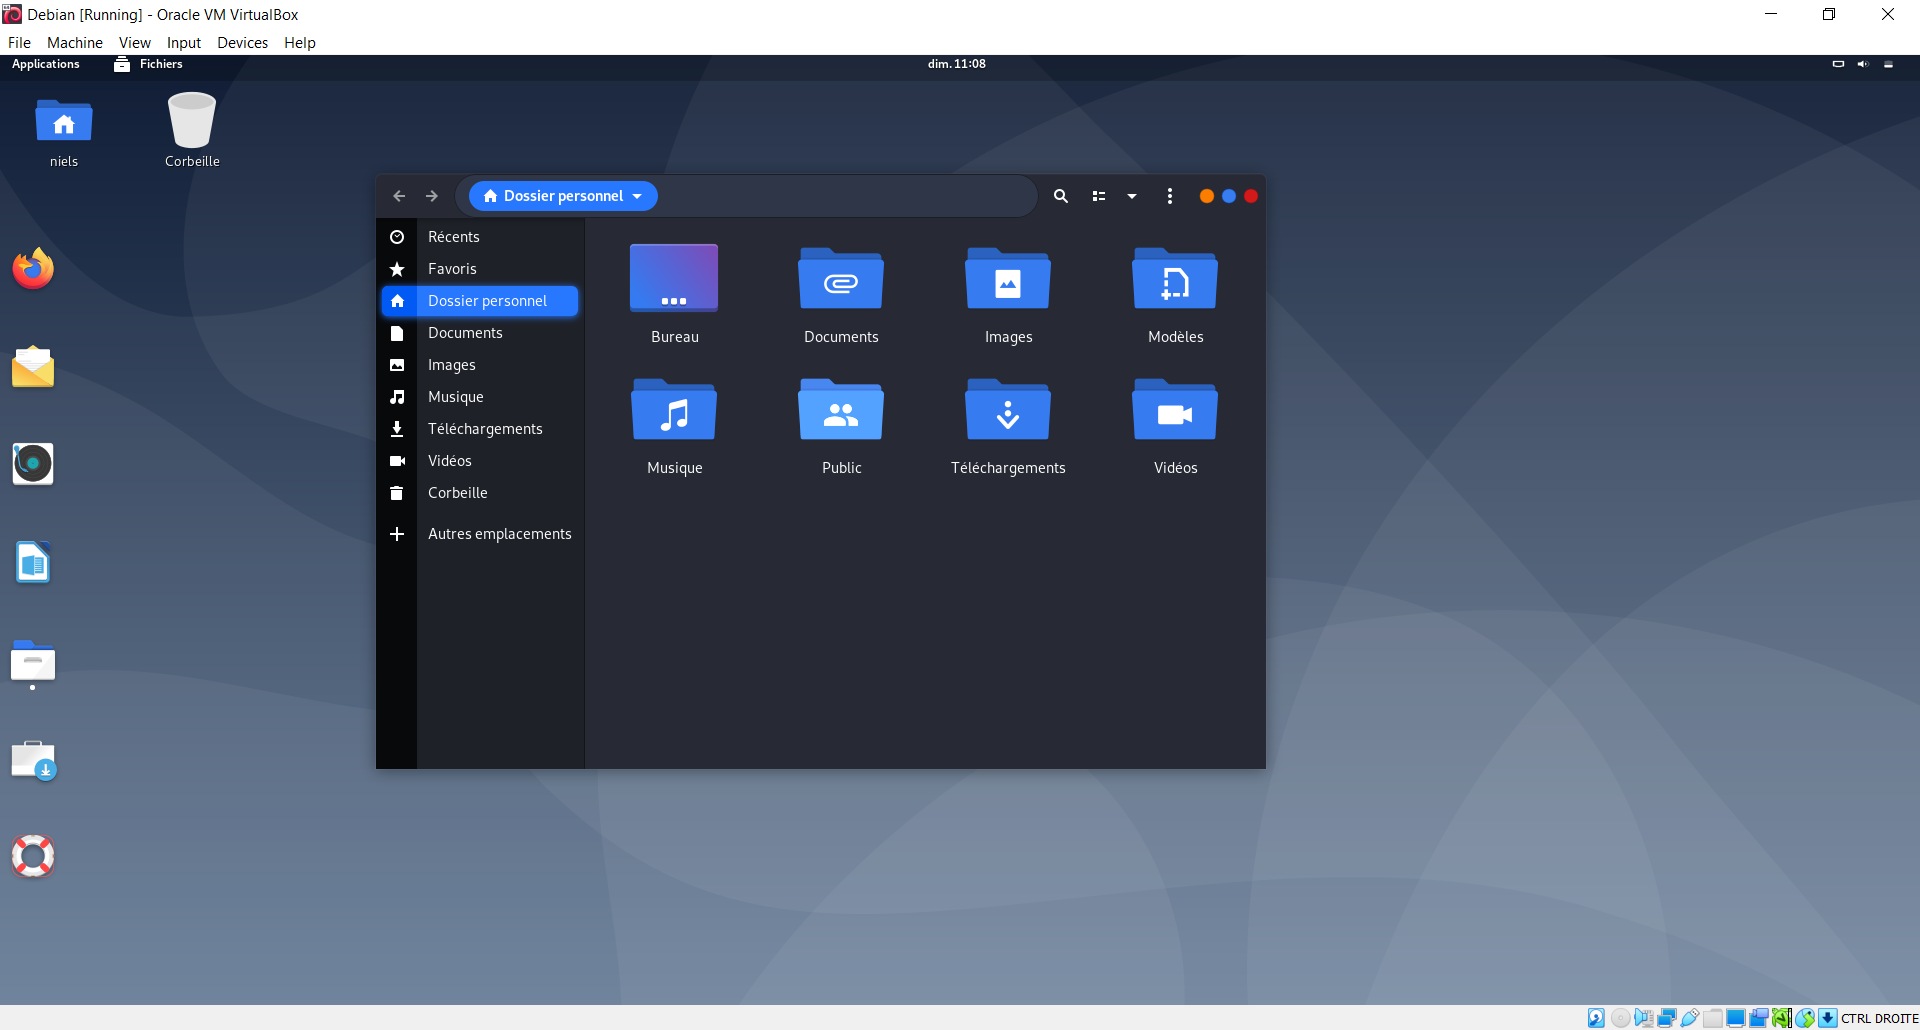Viewport: 1920px width, 1030px height.
Task: Open the Applications menu in top panel
Action: [46, 64]
